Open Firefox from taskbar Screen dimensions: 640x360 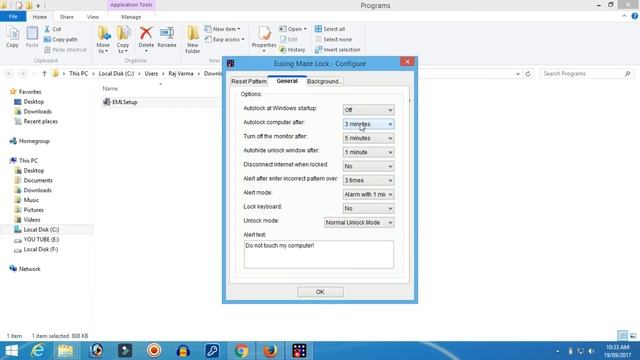click(270, 351)
